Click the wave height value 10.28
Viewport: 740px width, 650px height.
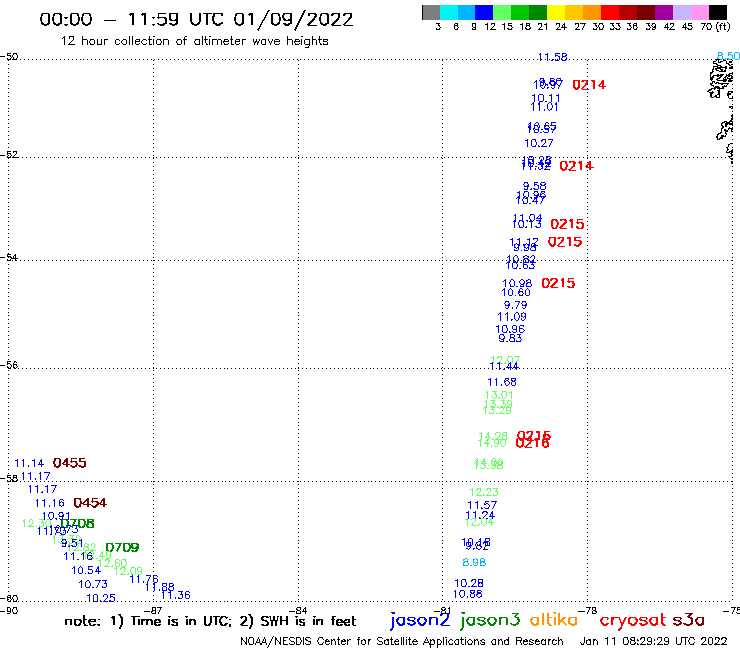click(x=469, y=583)
